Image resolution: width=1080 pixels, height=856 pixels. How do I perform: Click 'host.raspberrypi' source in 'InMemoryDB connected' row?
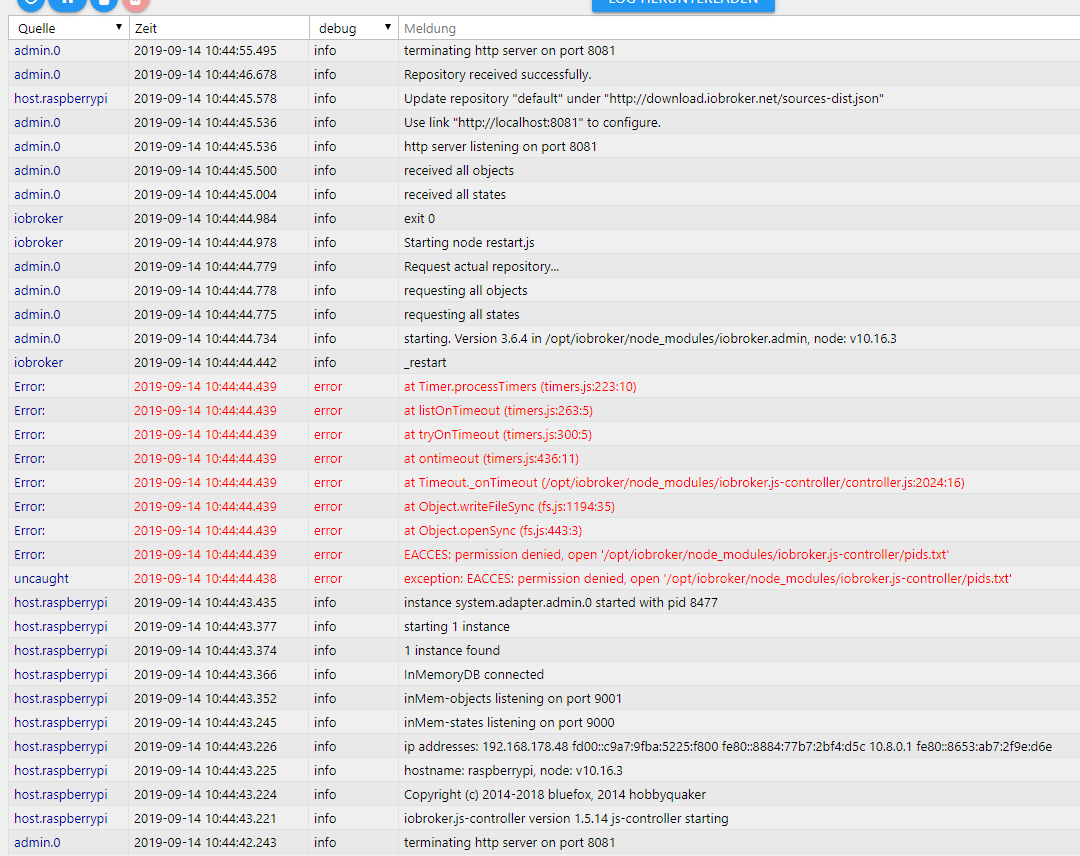(61, 675)
